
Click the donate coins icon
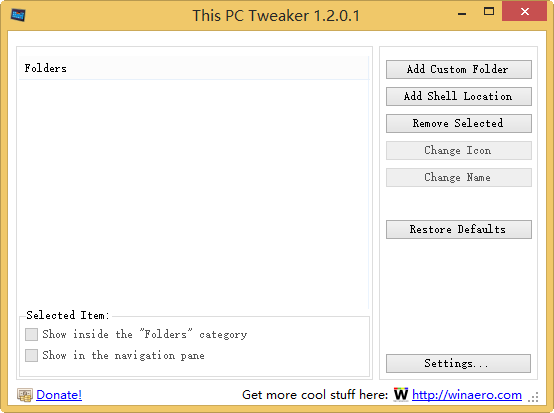pyautogui.click(x=25, y=395)
